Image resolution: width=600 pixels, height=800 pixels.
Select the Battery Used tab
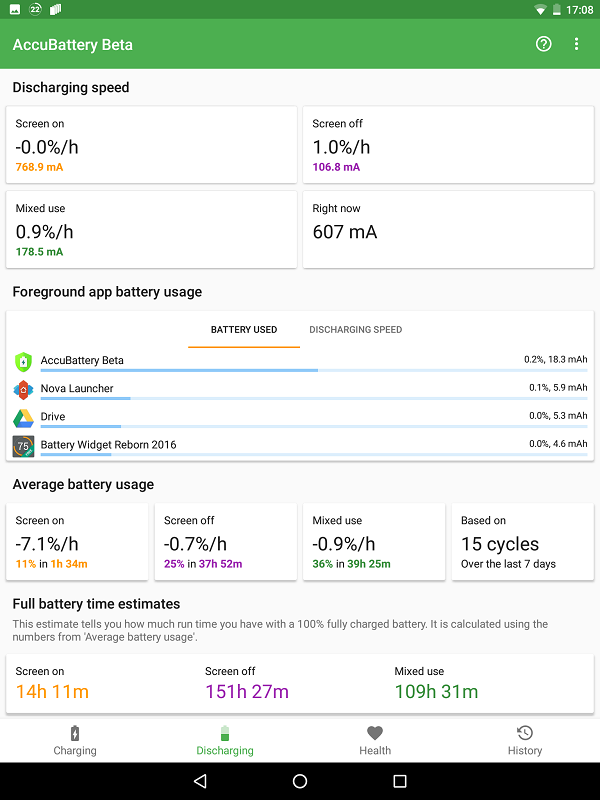click(244, 330)
